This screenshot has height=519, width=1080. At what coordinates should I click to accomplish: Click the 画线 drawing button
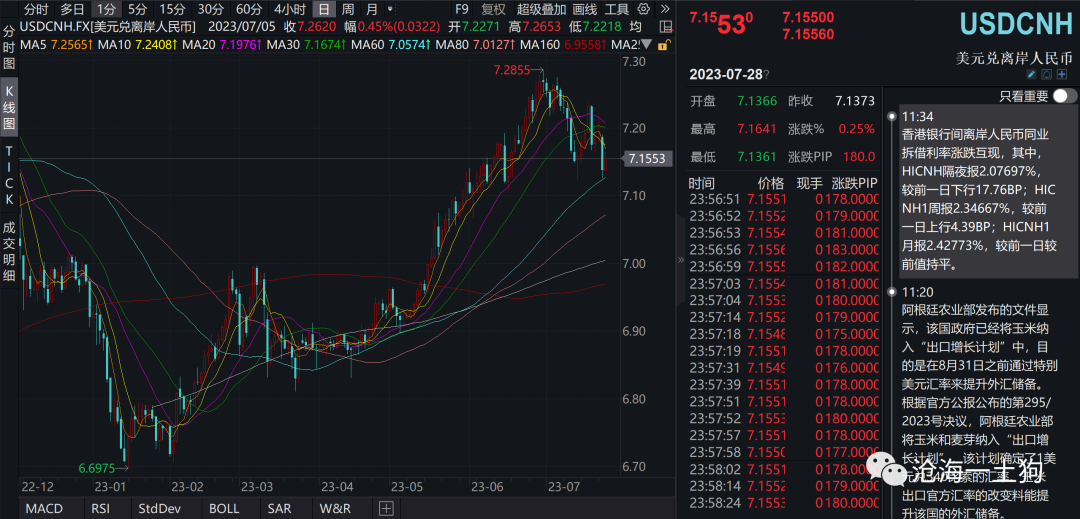coord(585,9)
